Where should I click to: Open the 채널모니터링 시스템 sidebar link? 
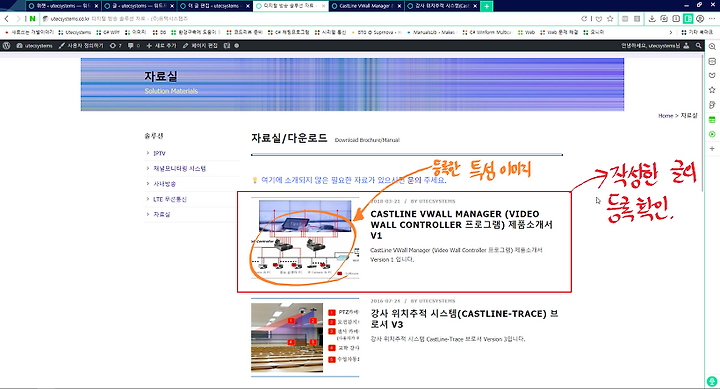tap(180, 169)
